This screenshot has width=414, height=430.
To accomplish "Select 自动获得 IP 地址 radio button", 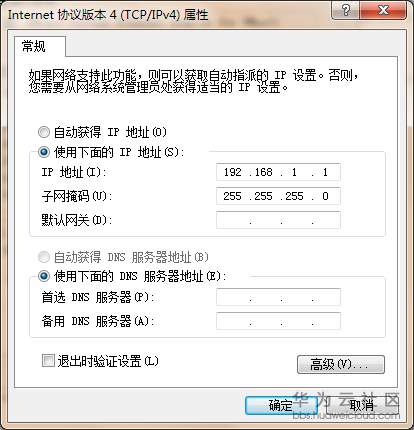I will click(44, 132).
